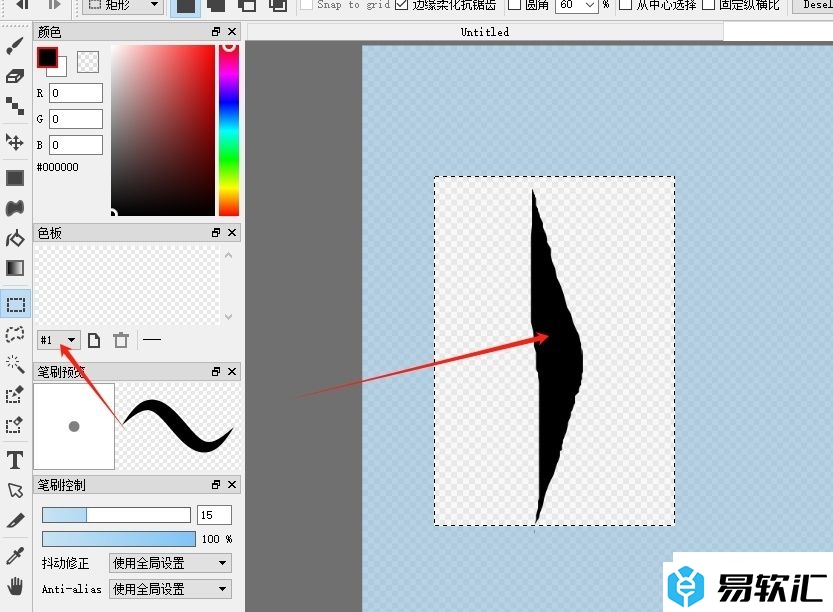
Task: Click the G value input field
Action: coord(76,119)
